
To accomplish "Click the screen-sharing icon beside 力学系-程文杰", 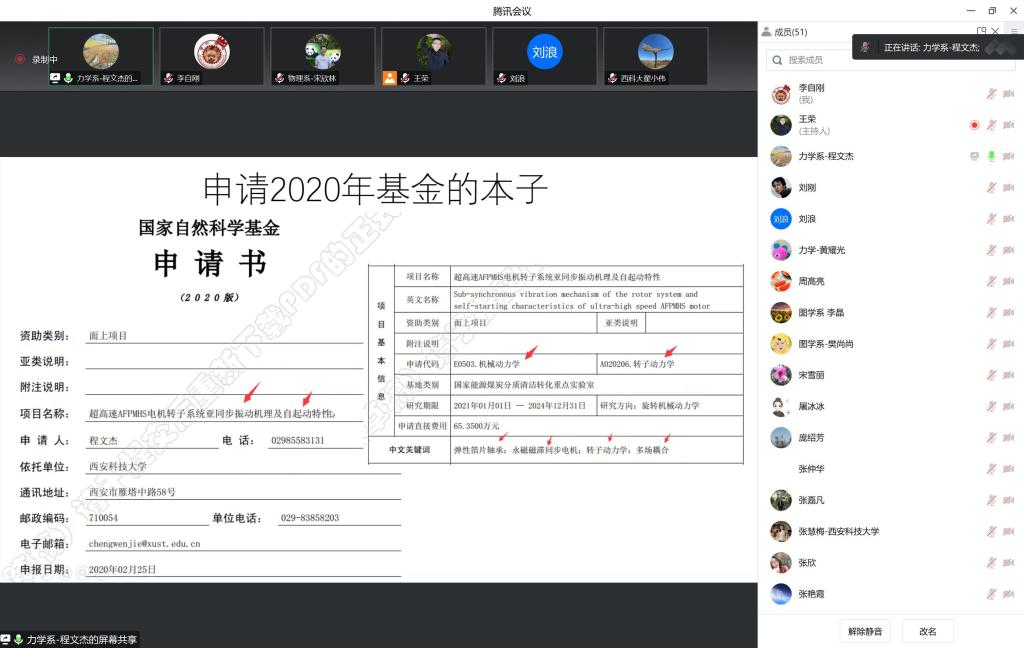I will click(974, 156).
